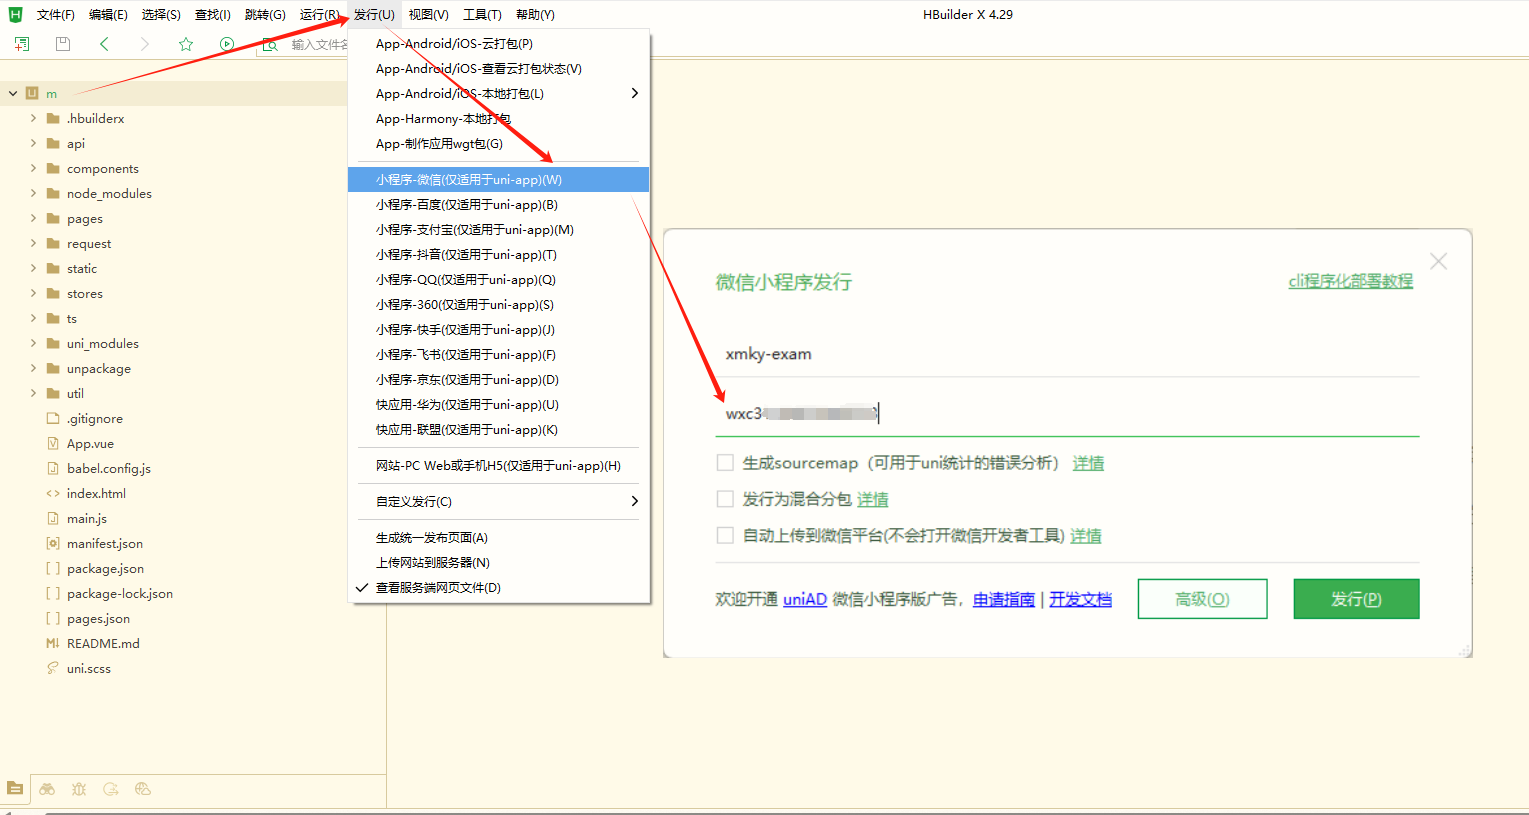Open the globe cloud panel icon

click(143, 789)
